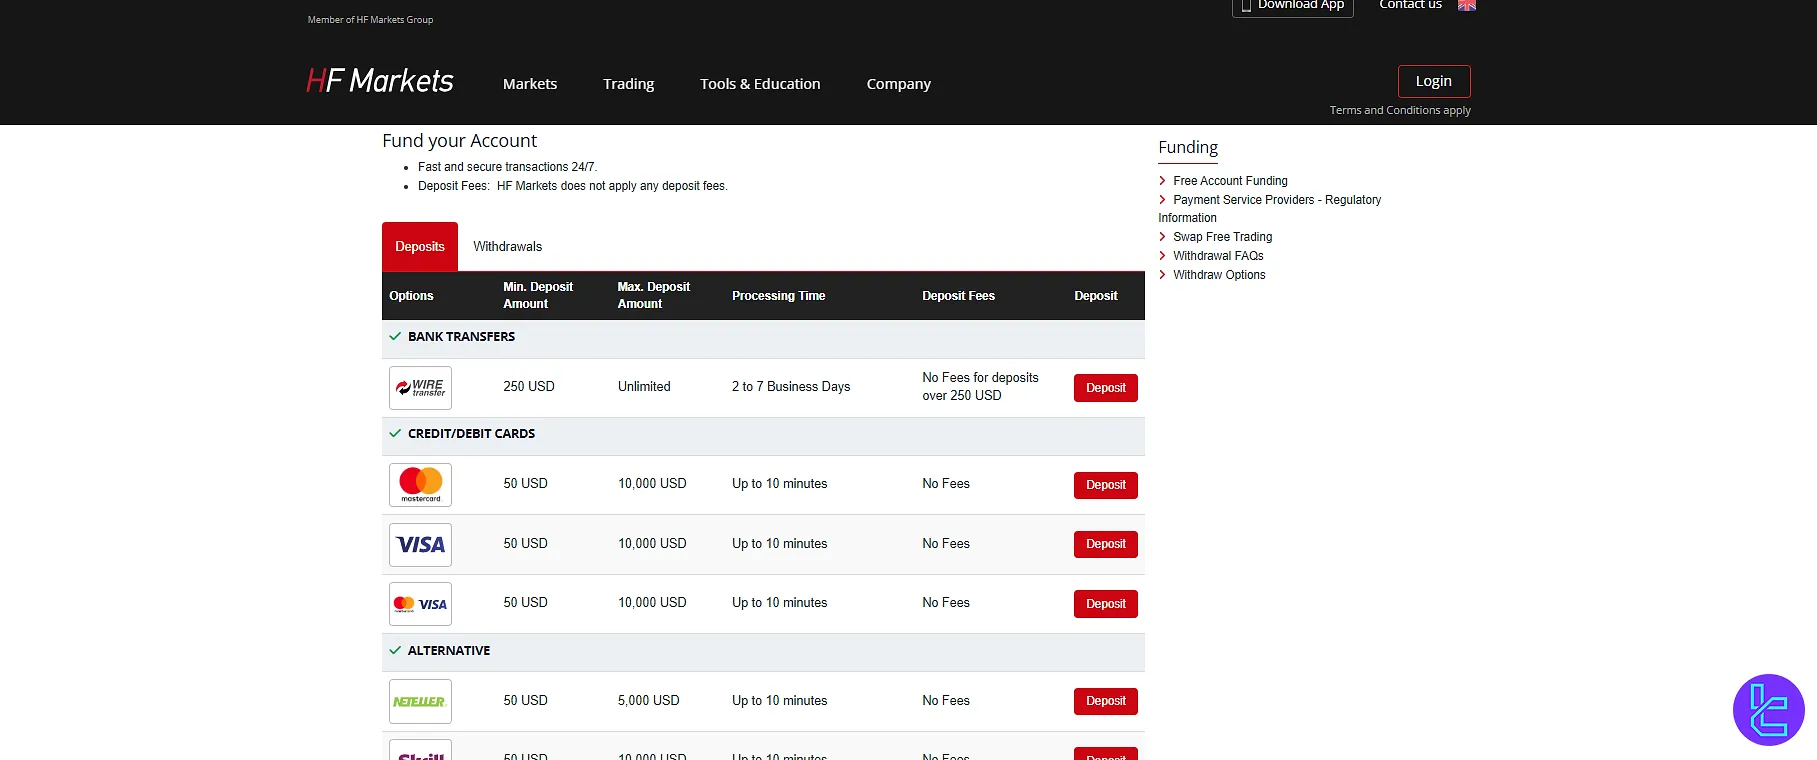Image resolution: width=1817 pixels, height=760 pixels.
Task: Open Swap Free Trading link
Action: 1222,237
